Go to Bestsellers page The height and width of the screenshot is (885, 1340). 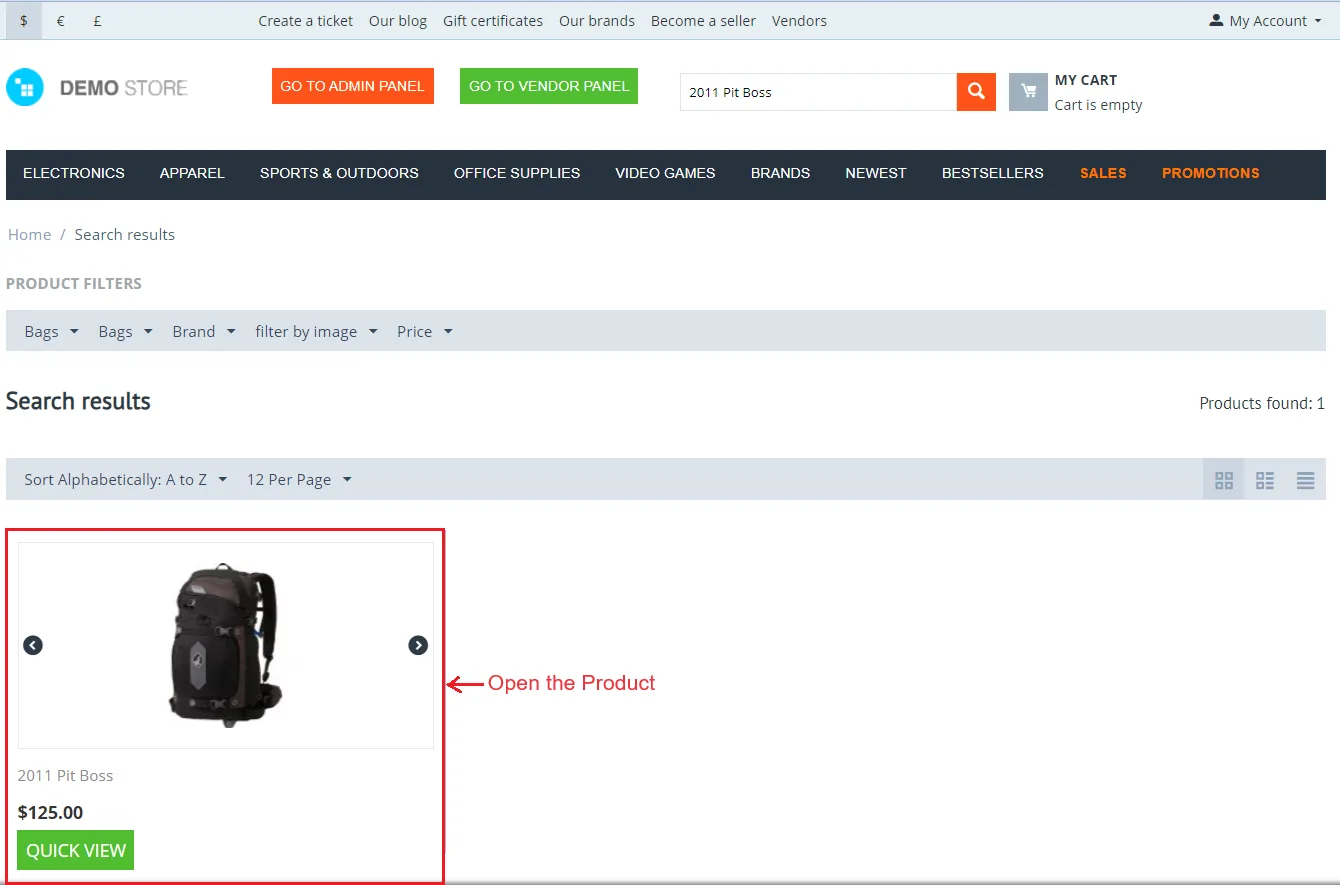click(x=993, y=173)
